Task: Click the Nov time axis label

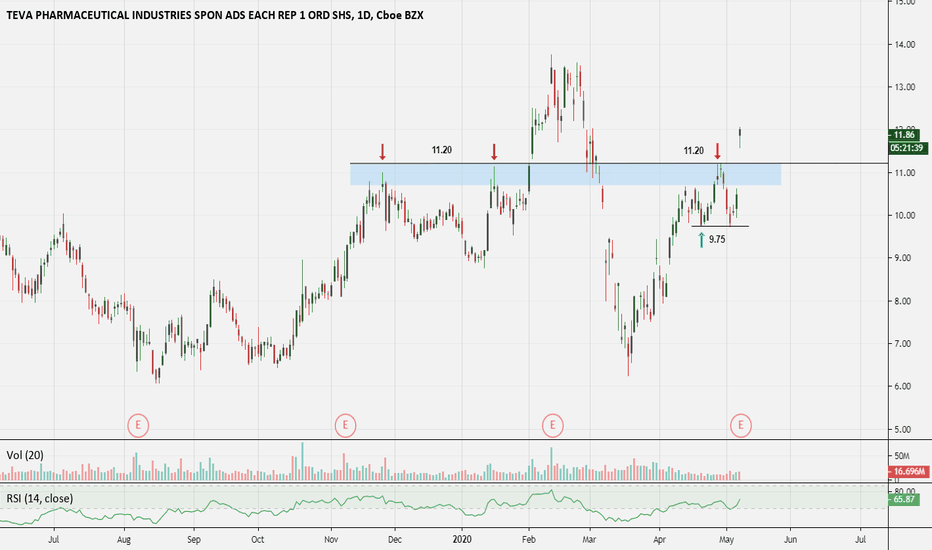Action: [x=331, y=540]
